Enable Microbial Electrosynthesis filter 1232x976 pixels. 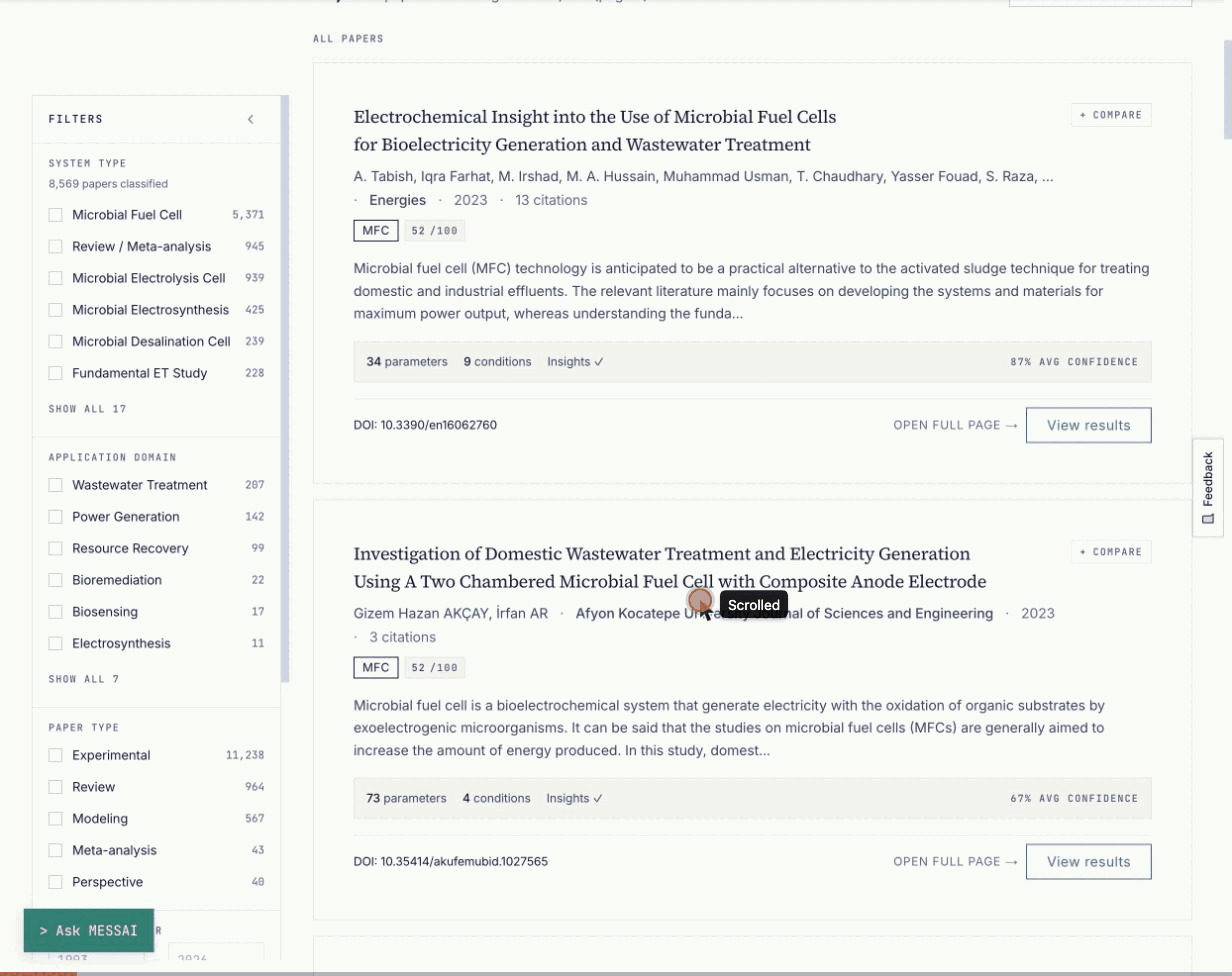tap(55, 310)
